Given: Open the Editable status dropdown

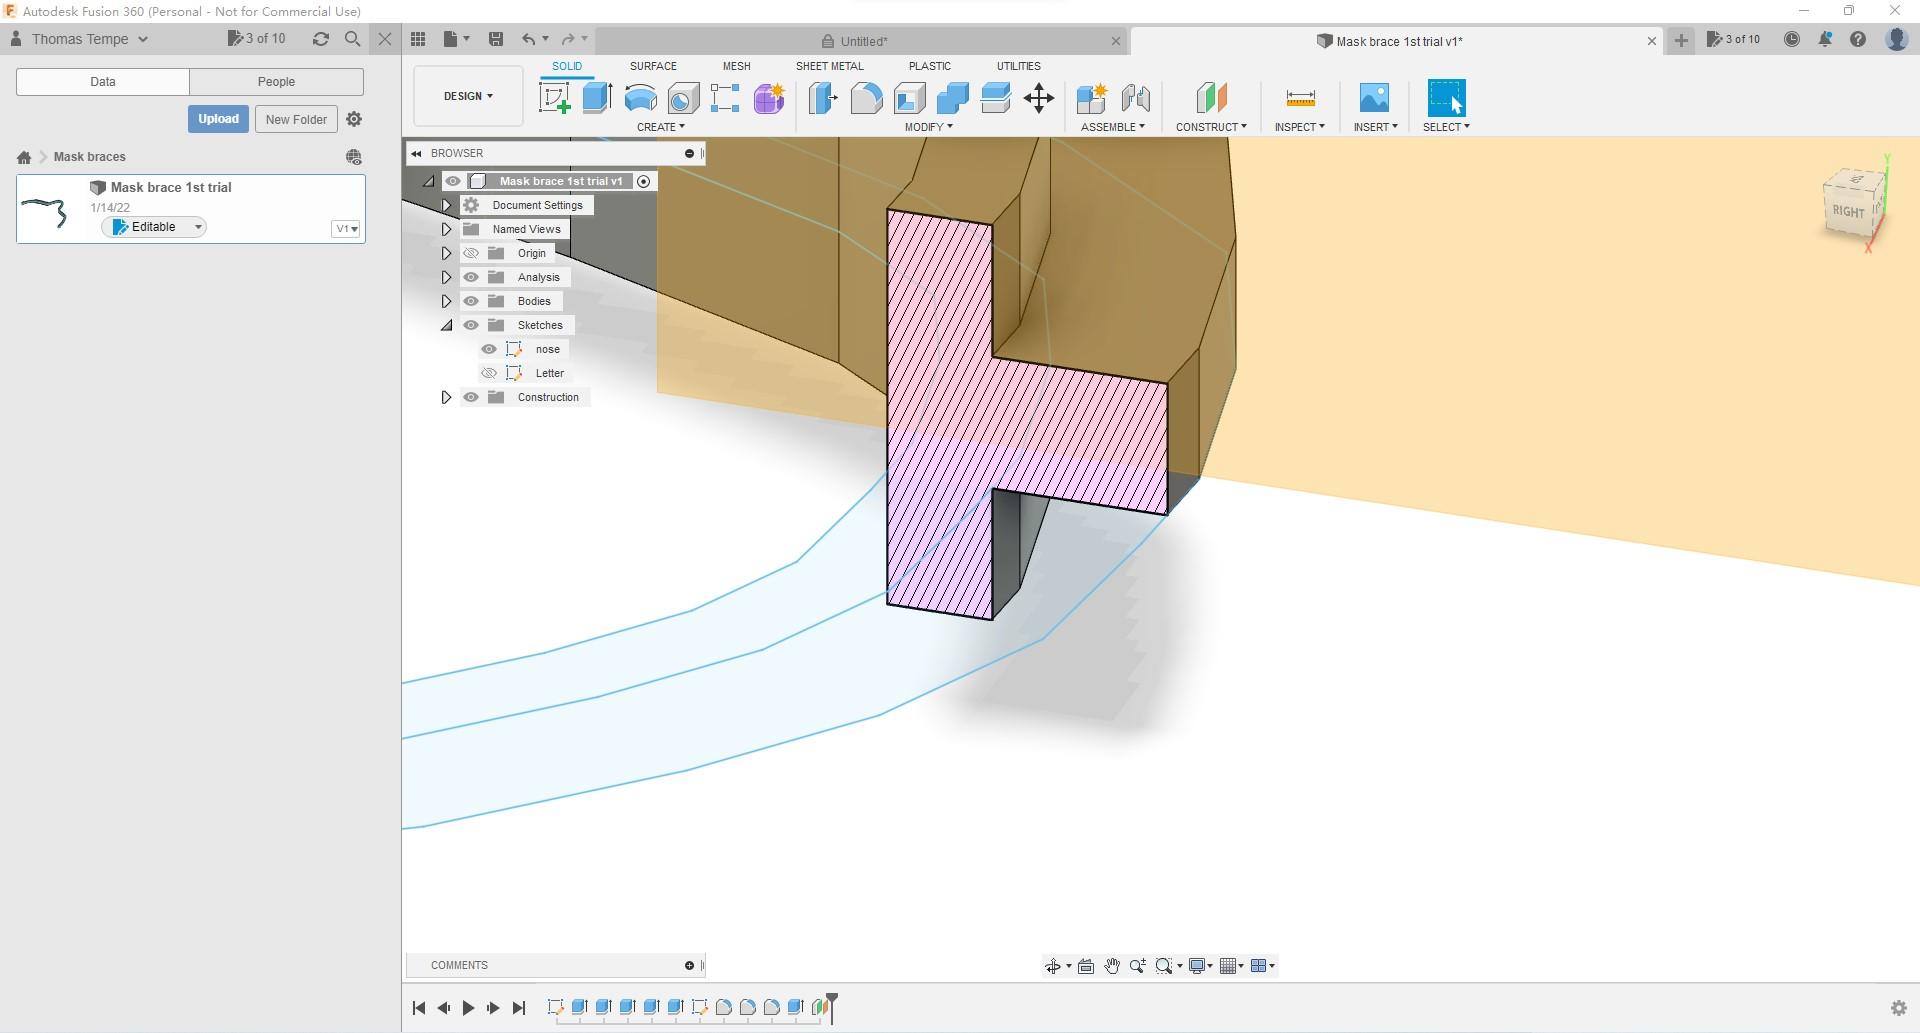Looking at the screenshot, I should (199, 227).
